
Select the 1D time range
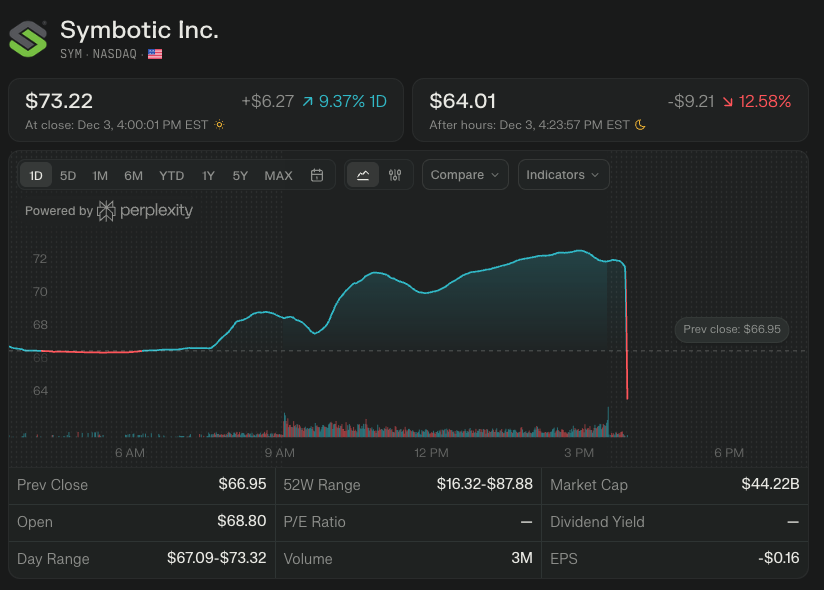coord(36,175)
